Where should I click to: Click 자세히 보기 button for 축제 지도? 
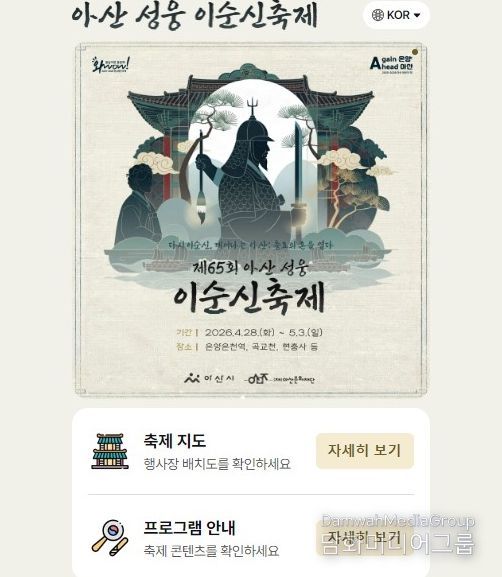pyautogui.click(x=365, y=451)
